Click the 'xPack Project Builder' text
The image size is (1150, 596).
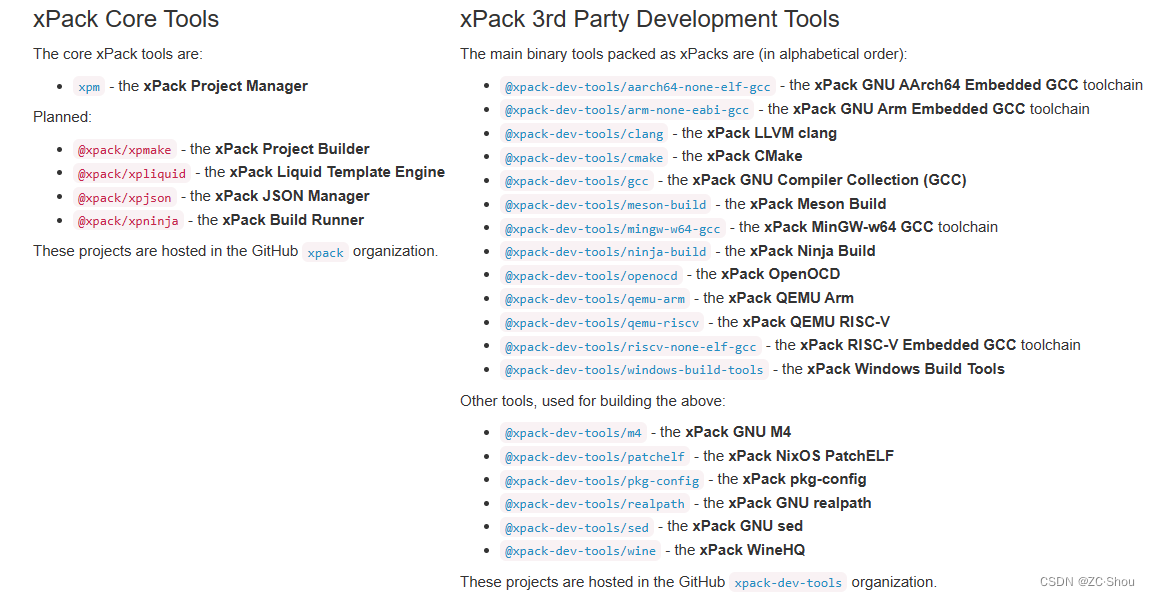(293, 149)
